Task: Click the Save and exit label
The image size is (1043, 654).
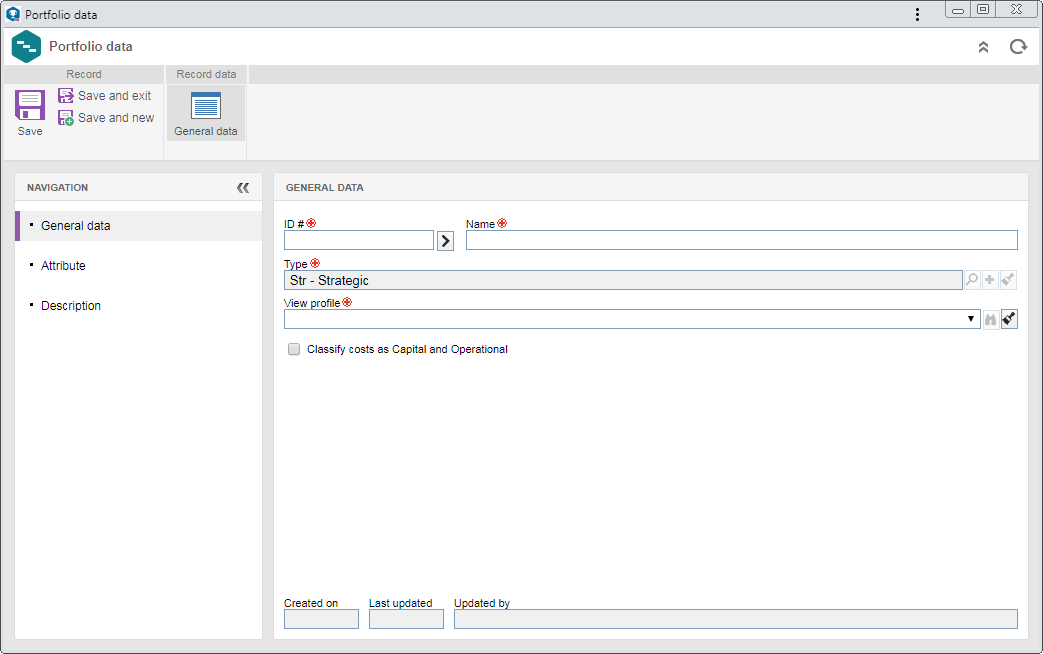Action: pos(114,96)
